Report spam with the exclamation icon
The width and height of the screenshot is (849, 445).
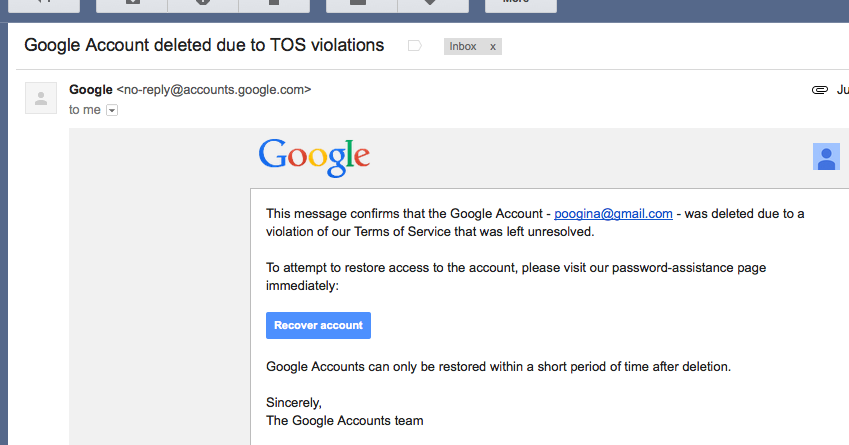tap(203, 3)
